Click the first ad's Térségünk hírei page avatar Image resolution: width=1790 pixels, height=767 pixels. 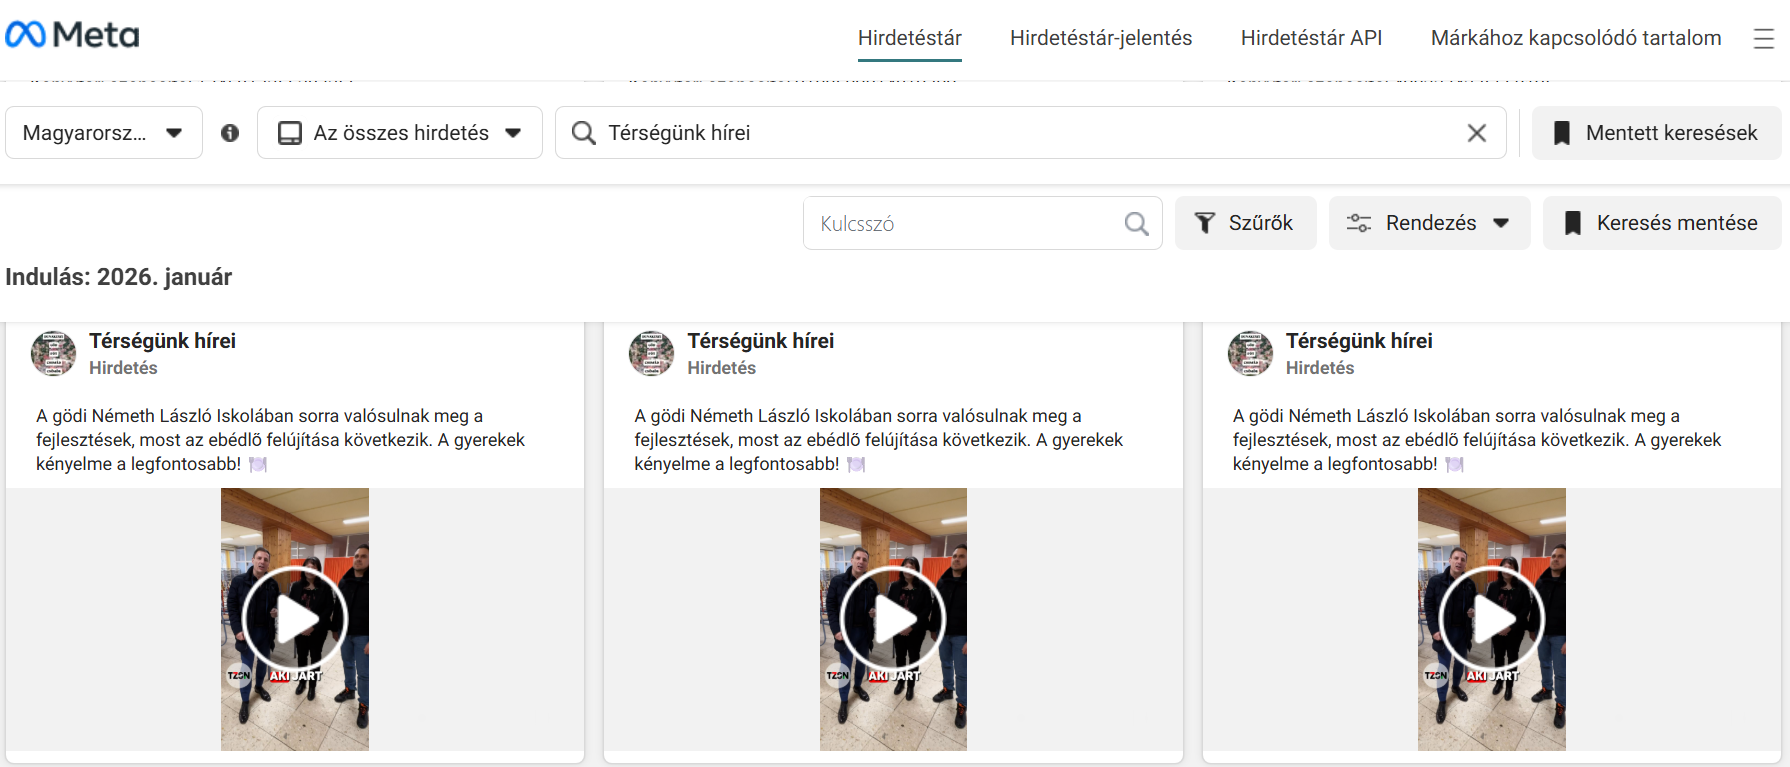54,353
